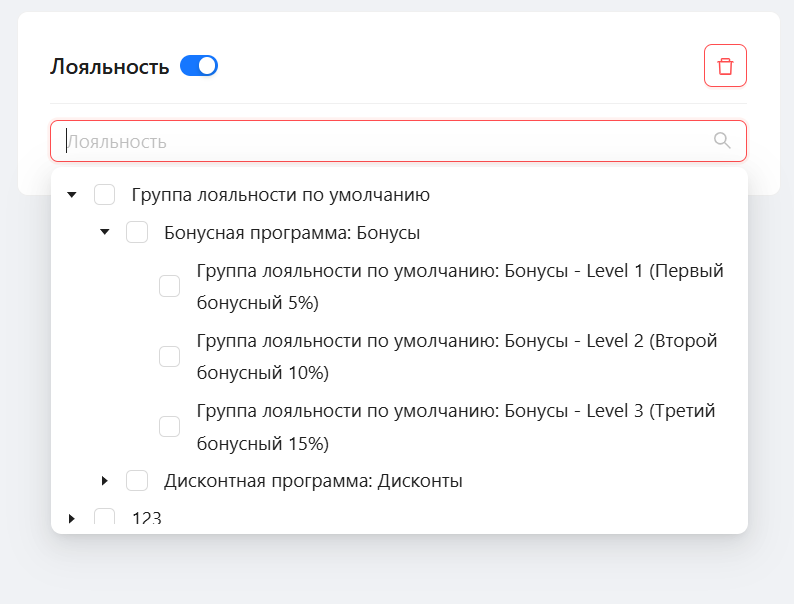
Task: Check Бонусная программа: Бонусы checkbox
Action: [137, 232]
